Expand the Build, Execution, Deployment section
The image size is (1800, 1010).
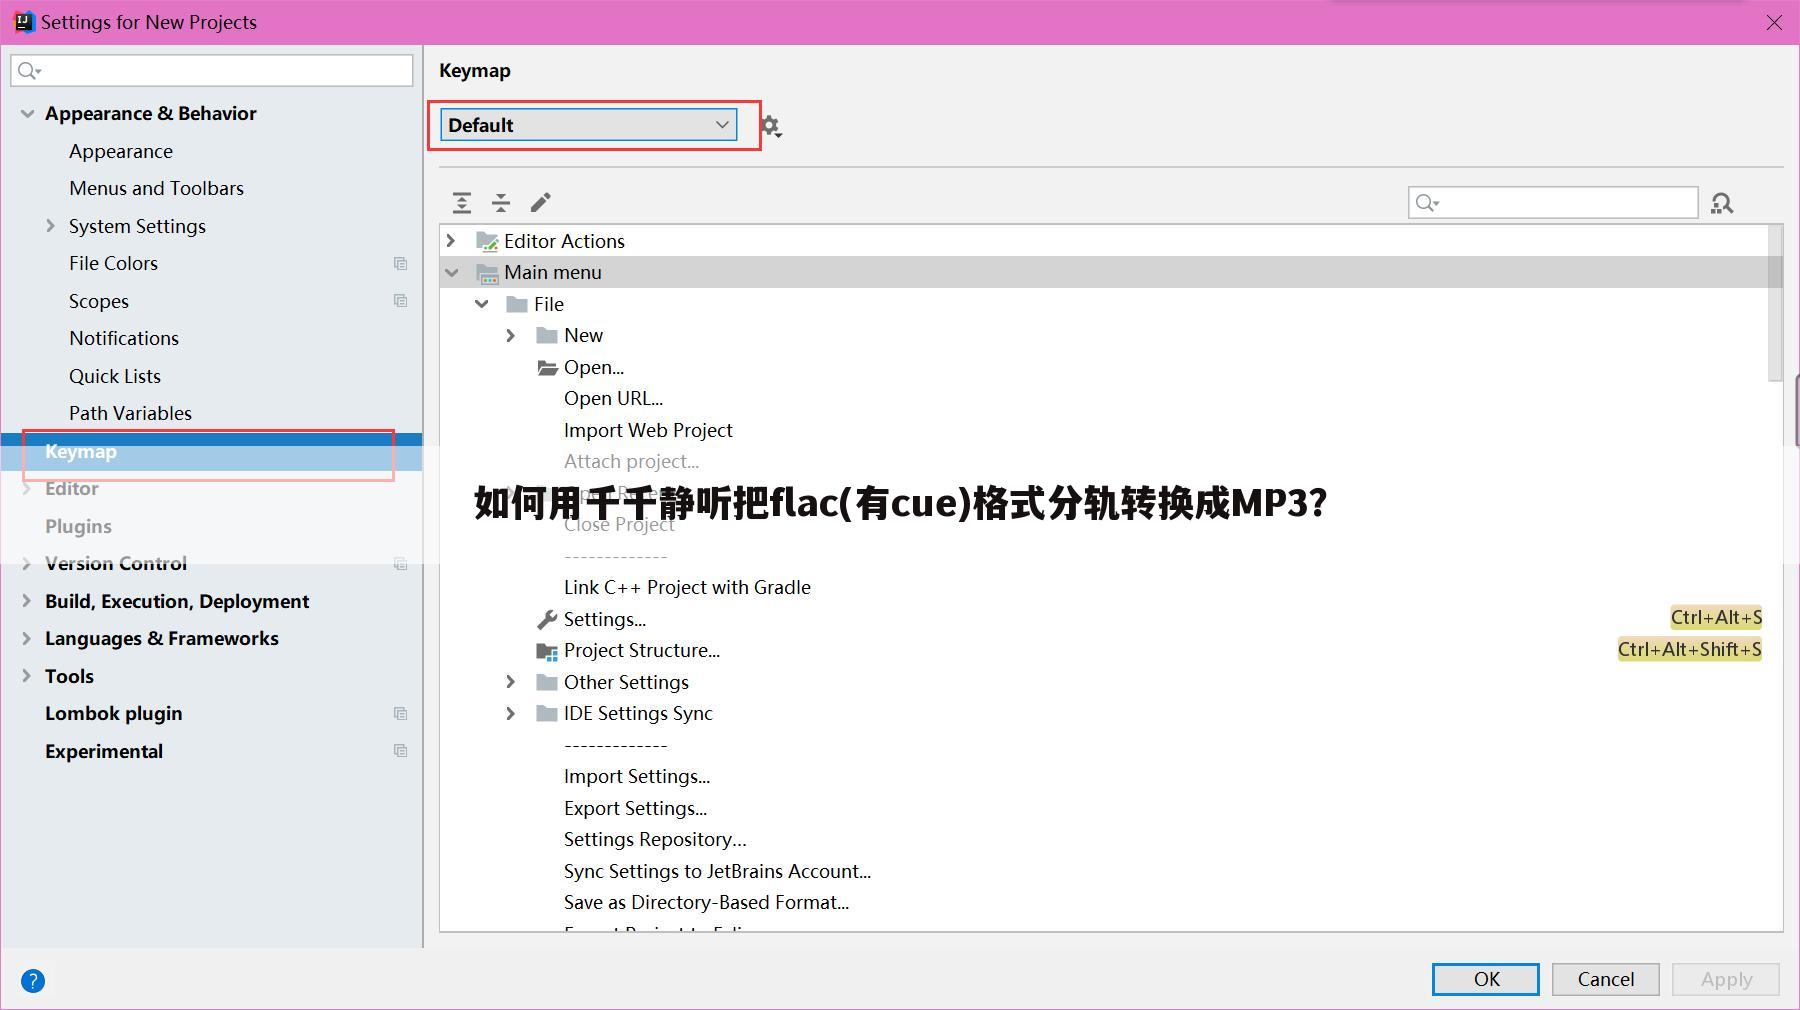point(27,601)
